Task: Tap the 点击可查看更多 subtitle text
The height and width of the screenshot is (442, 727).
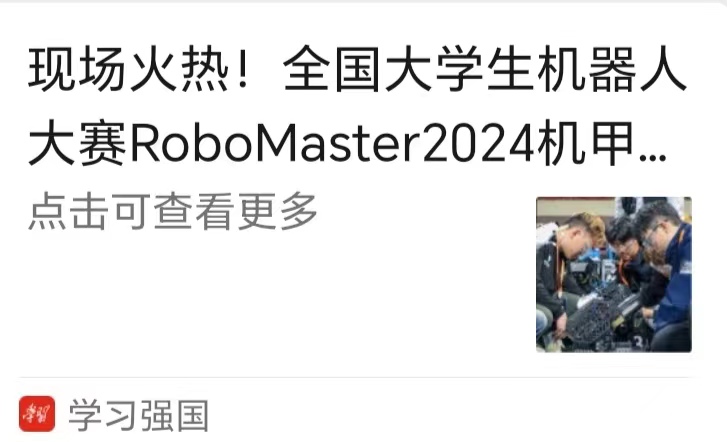Action: (173, 211)
